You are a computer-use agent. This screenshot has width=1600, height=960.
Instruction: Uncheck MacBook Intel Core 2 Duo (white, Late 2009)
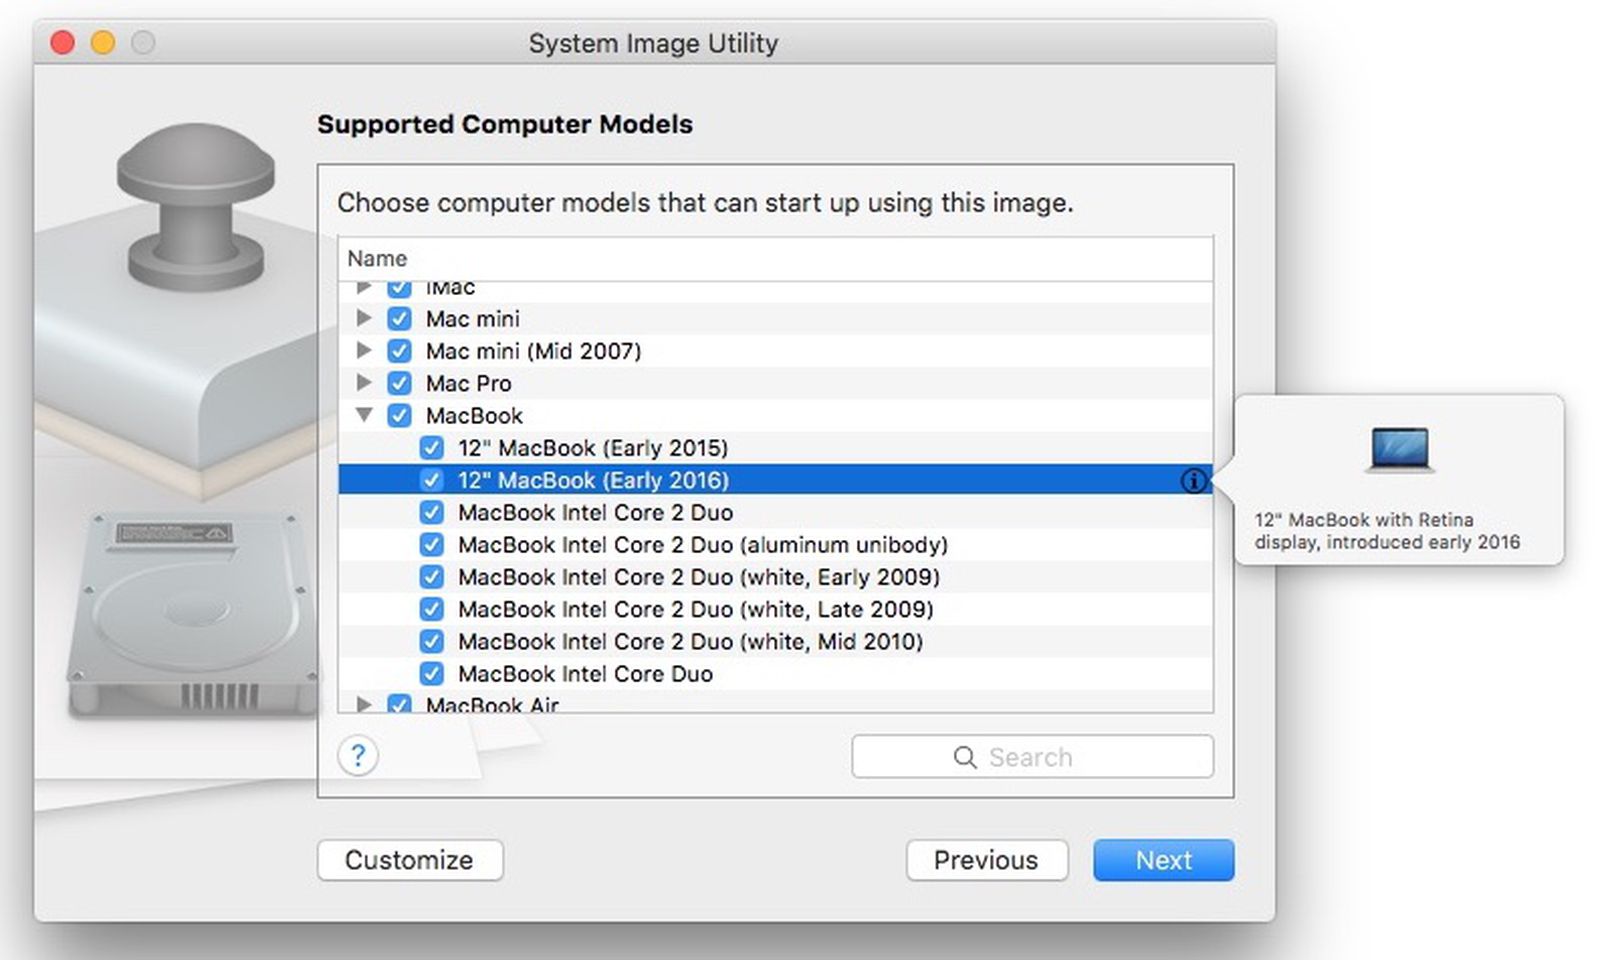coord(432,609)
